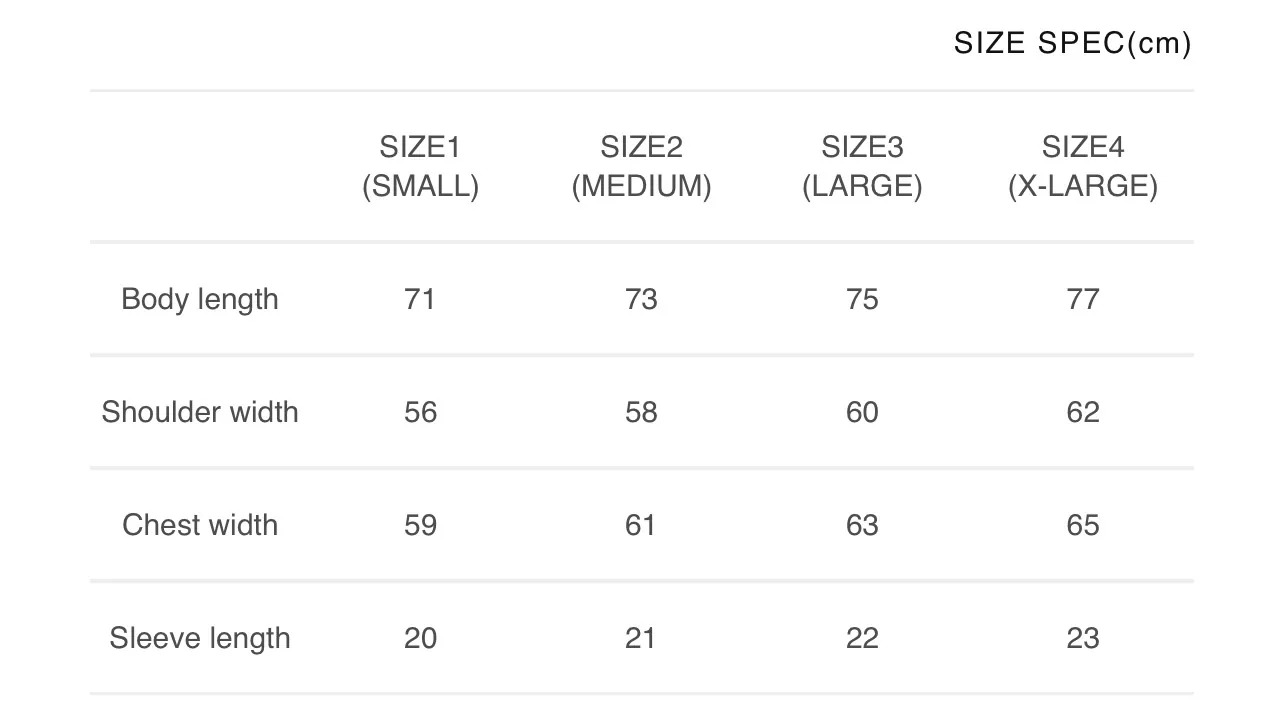1284x724 pixels.
Task: Click chest width value 59 for Small
Action: tap(420, 525)
